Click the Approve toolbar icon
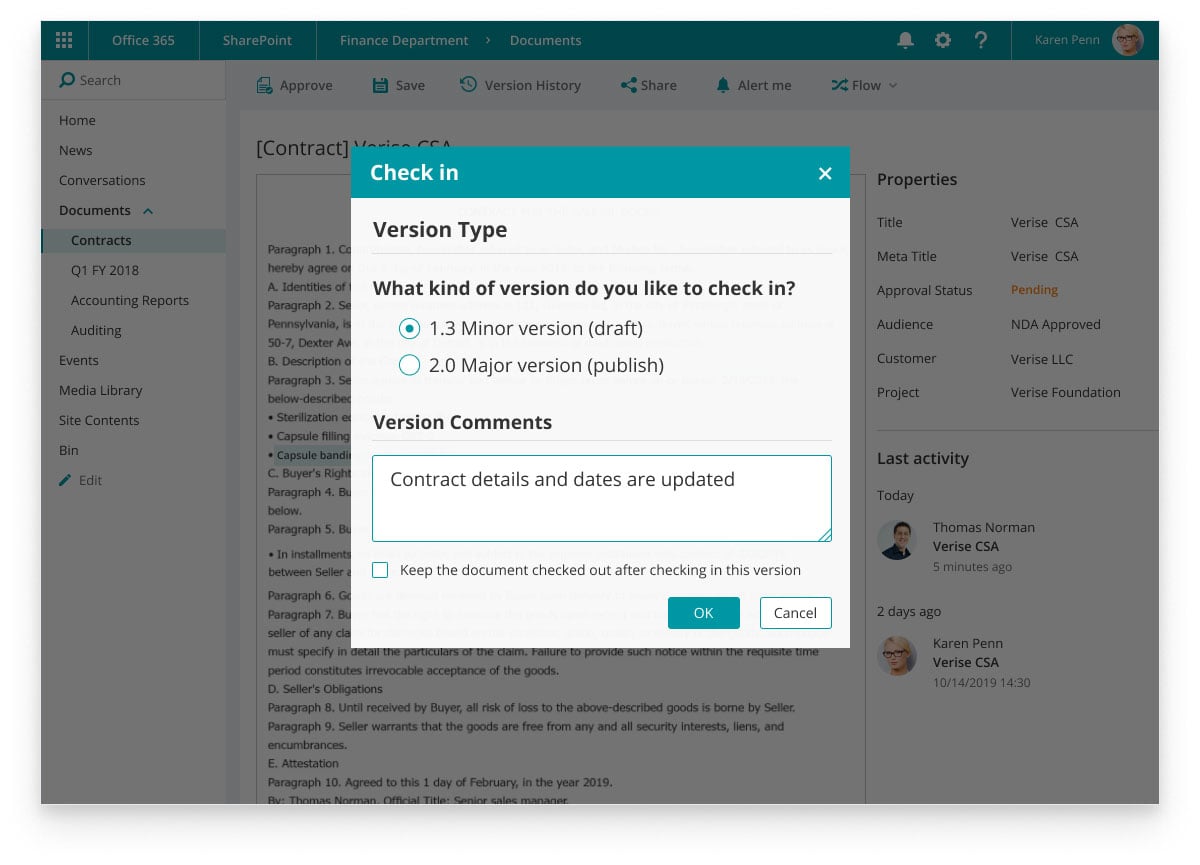Viewport: 1200px width, 865px height. 264,86
